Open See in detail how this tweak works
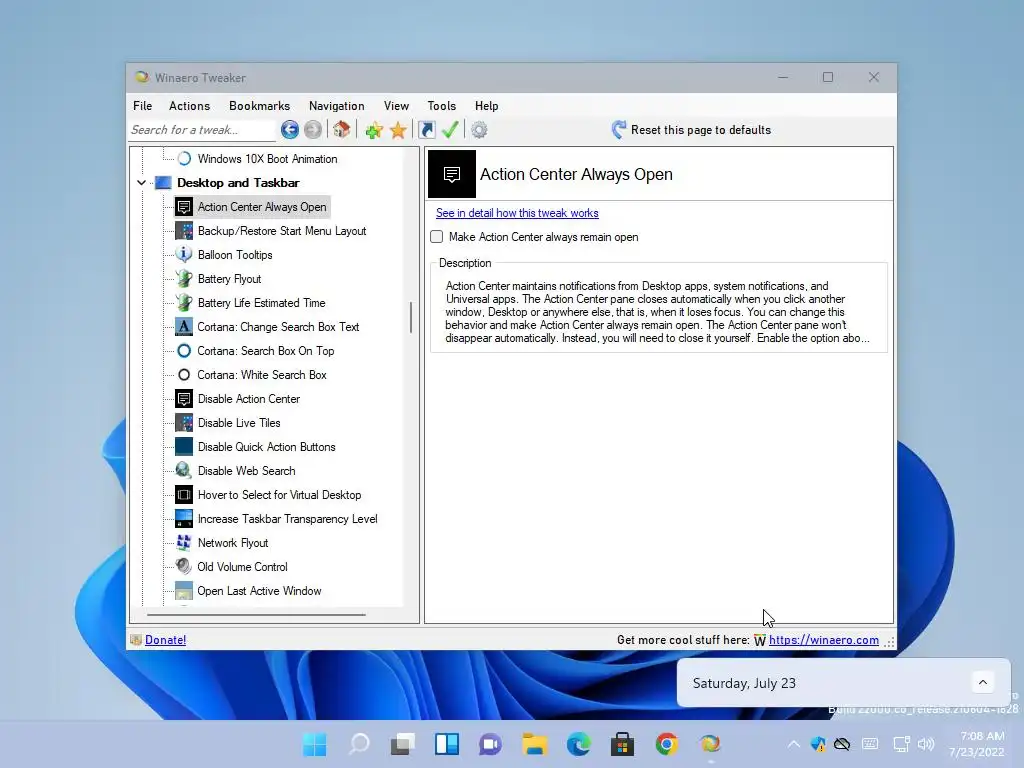This screenshot has height=768, width=1024. point(517,213)
